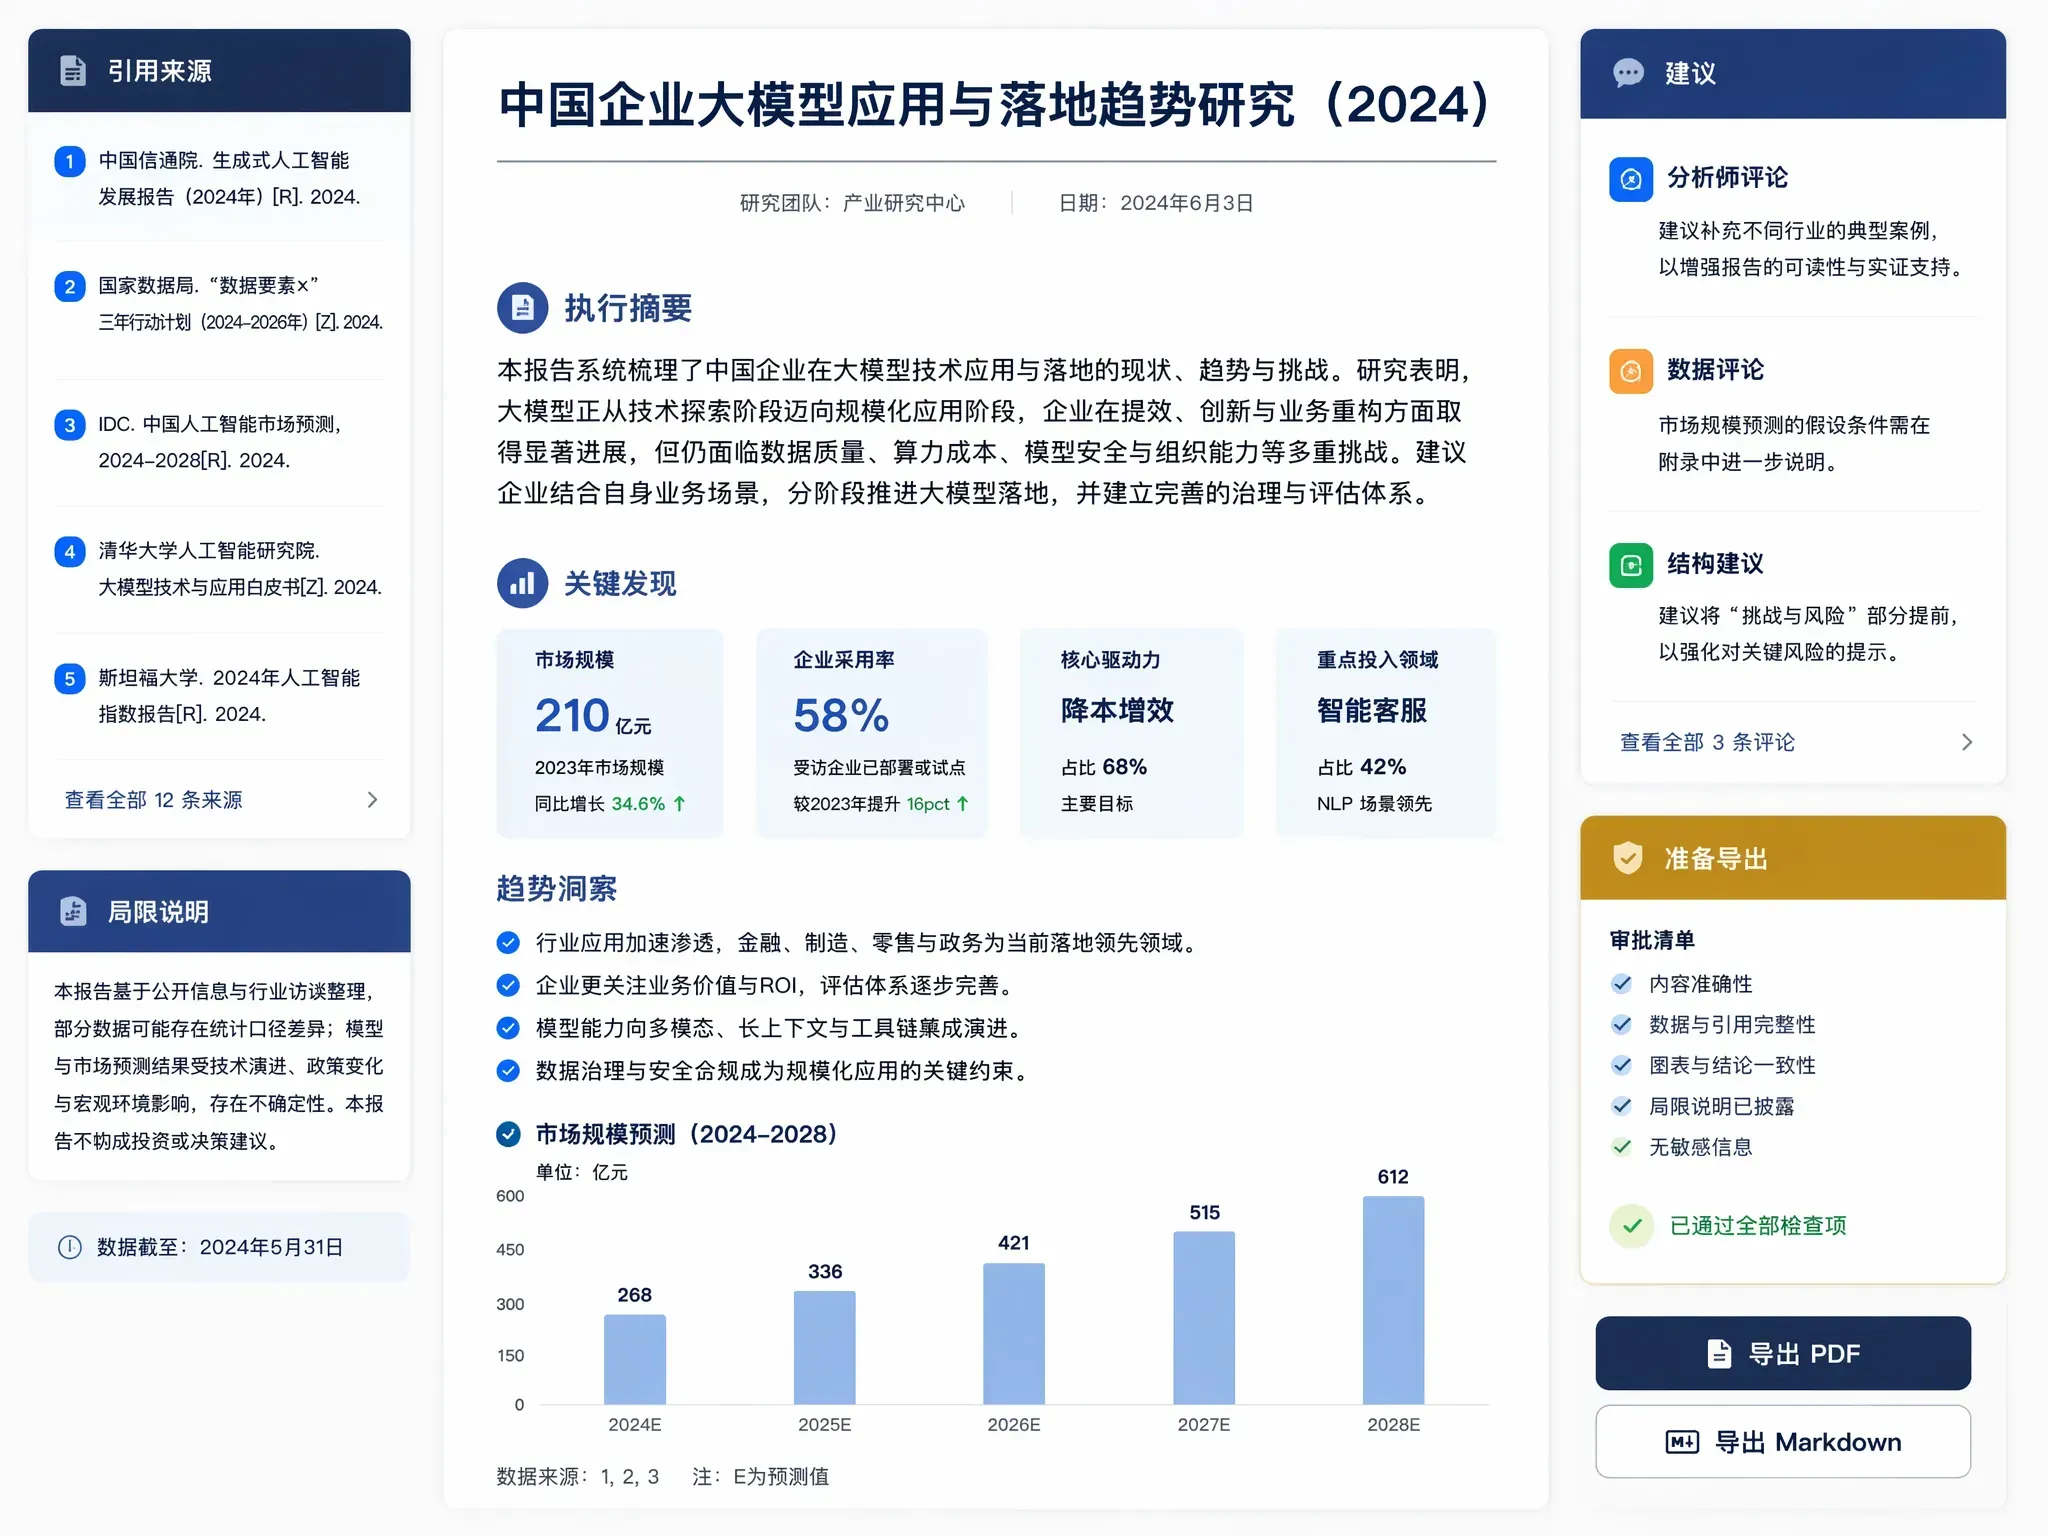Click the 重点投入领域 智能客服 card
2048x1536 pixels.
tap(1386, 732)
